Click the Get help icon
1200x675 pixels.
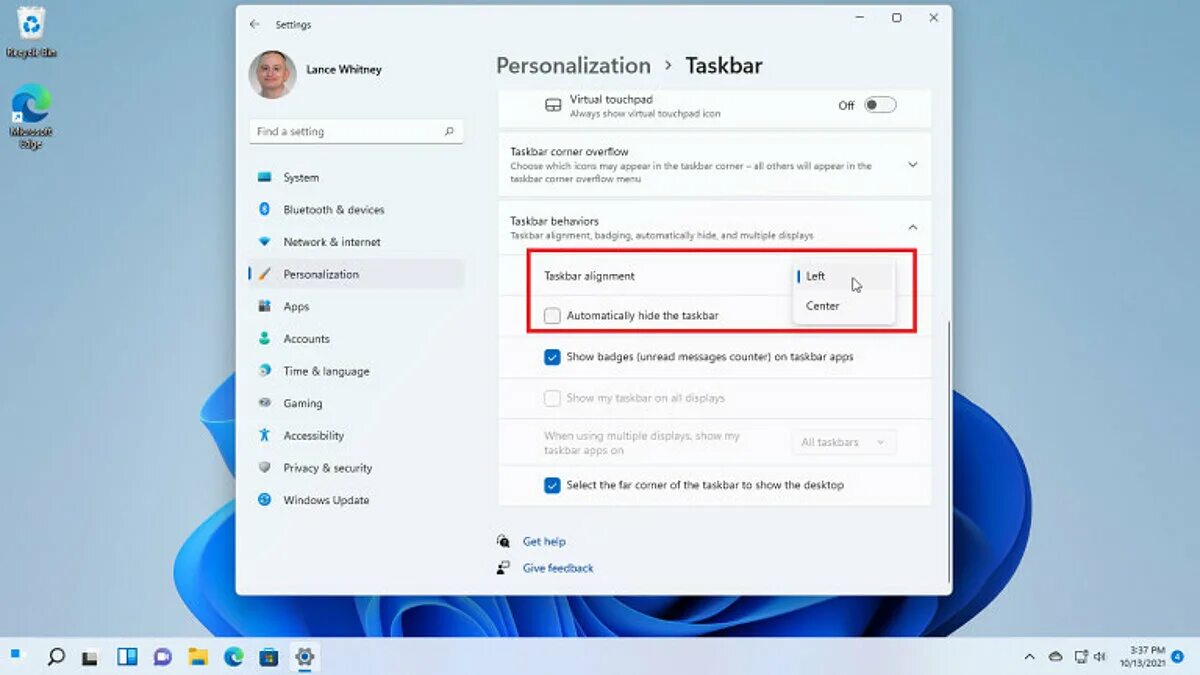(504, 541)
